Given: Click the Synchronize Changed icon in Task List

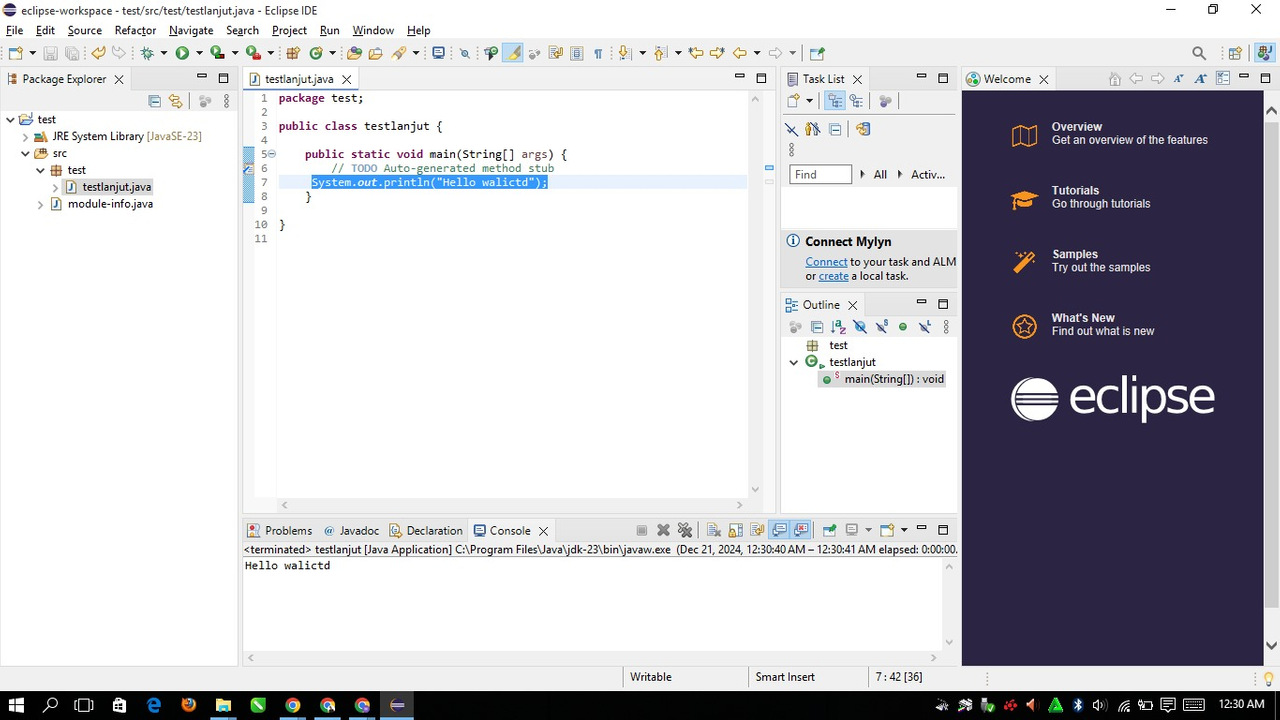Looking at the screenshot, I should pos(863,129).
